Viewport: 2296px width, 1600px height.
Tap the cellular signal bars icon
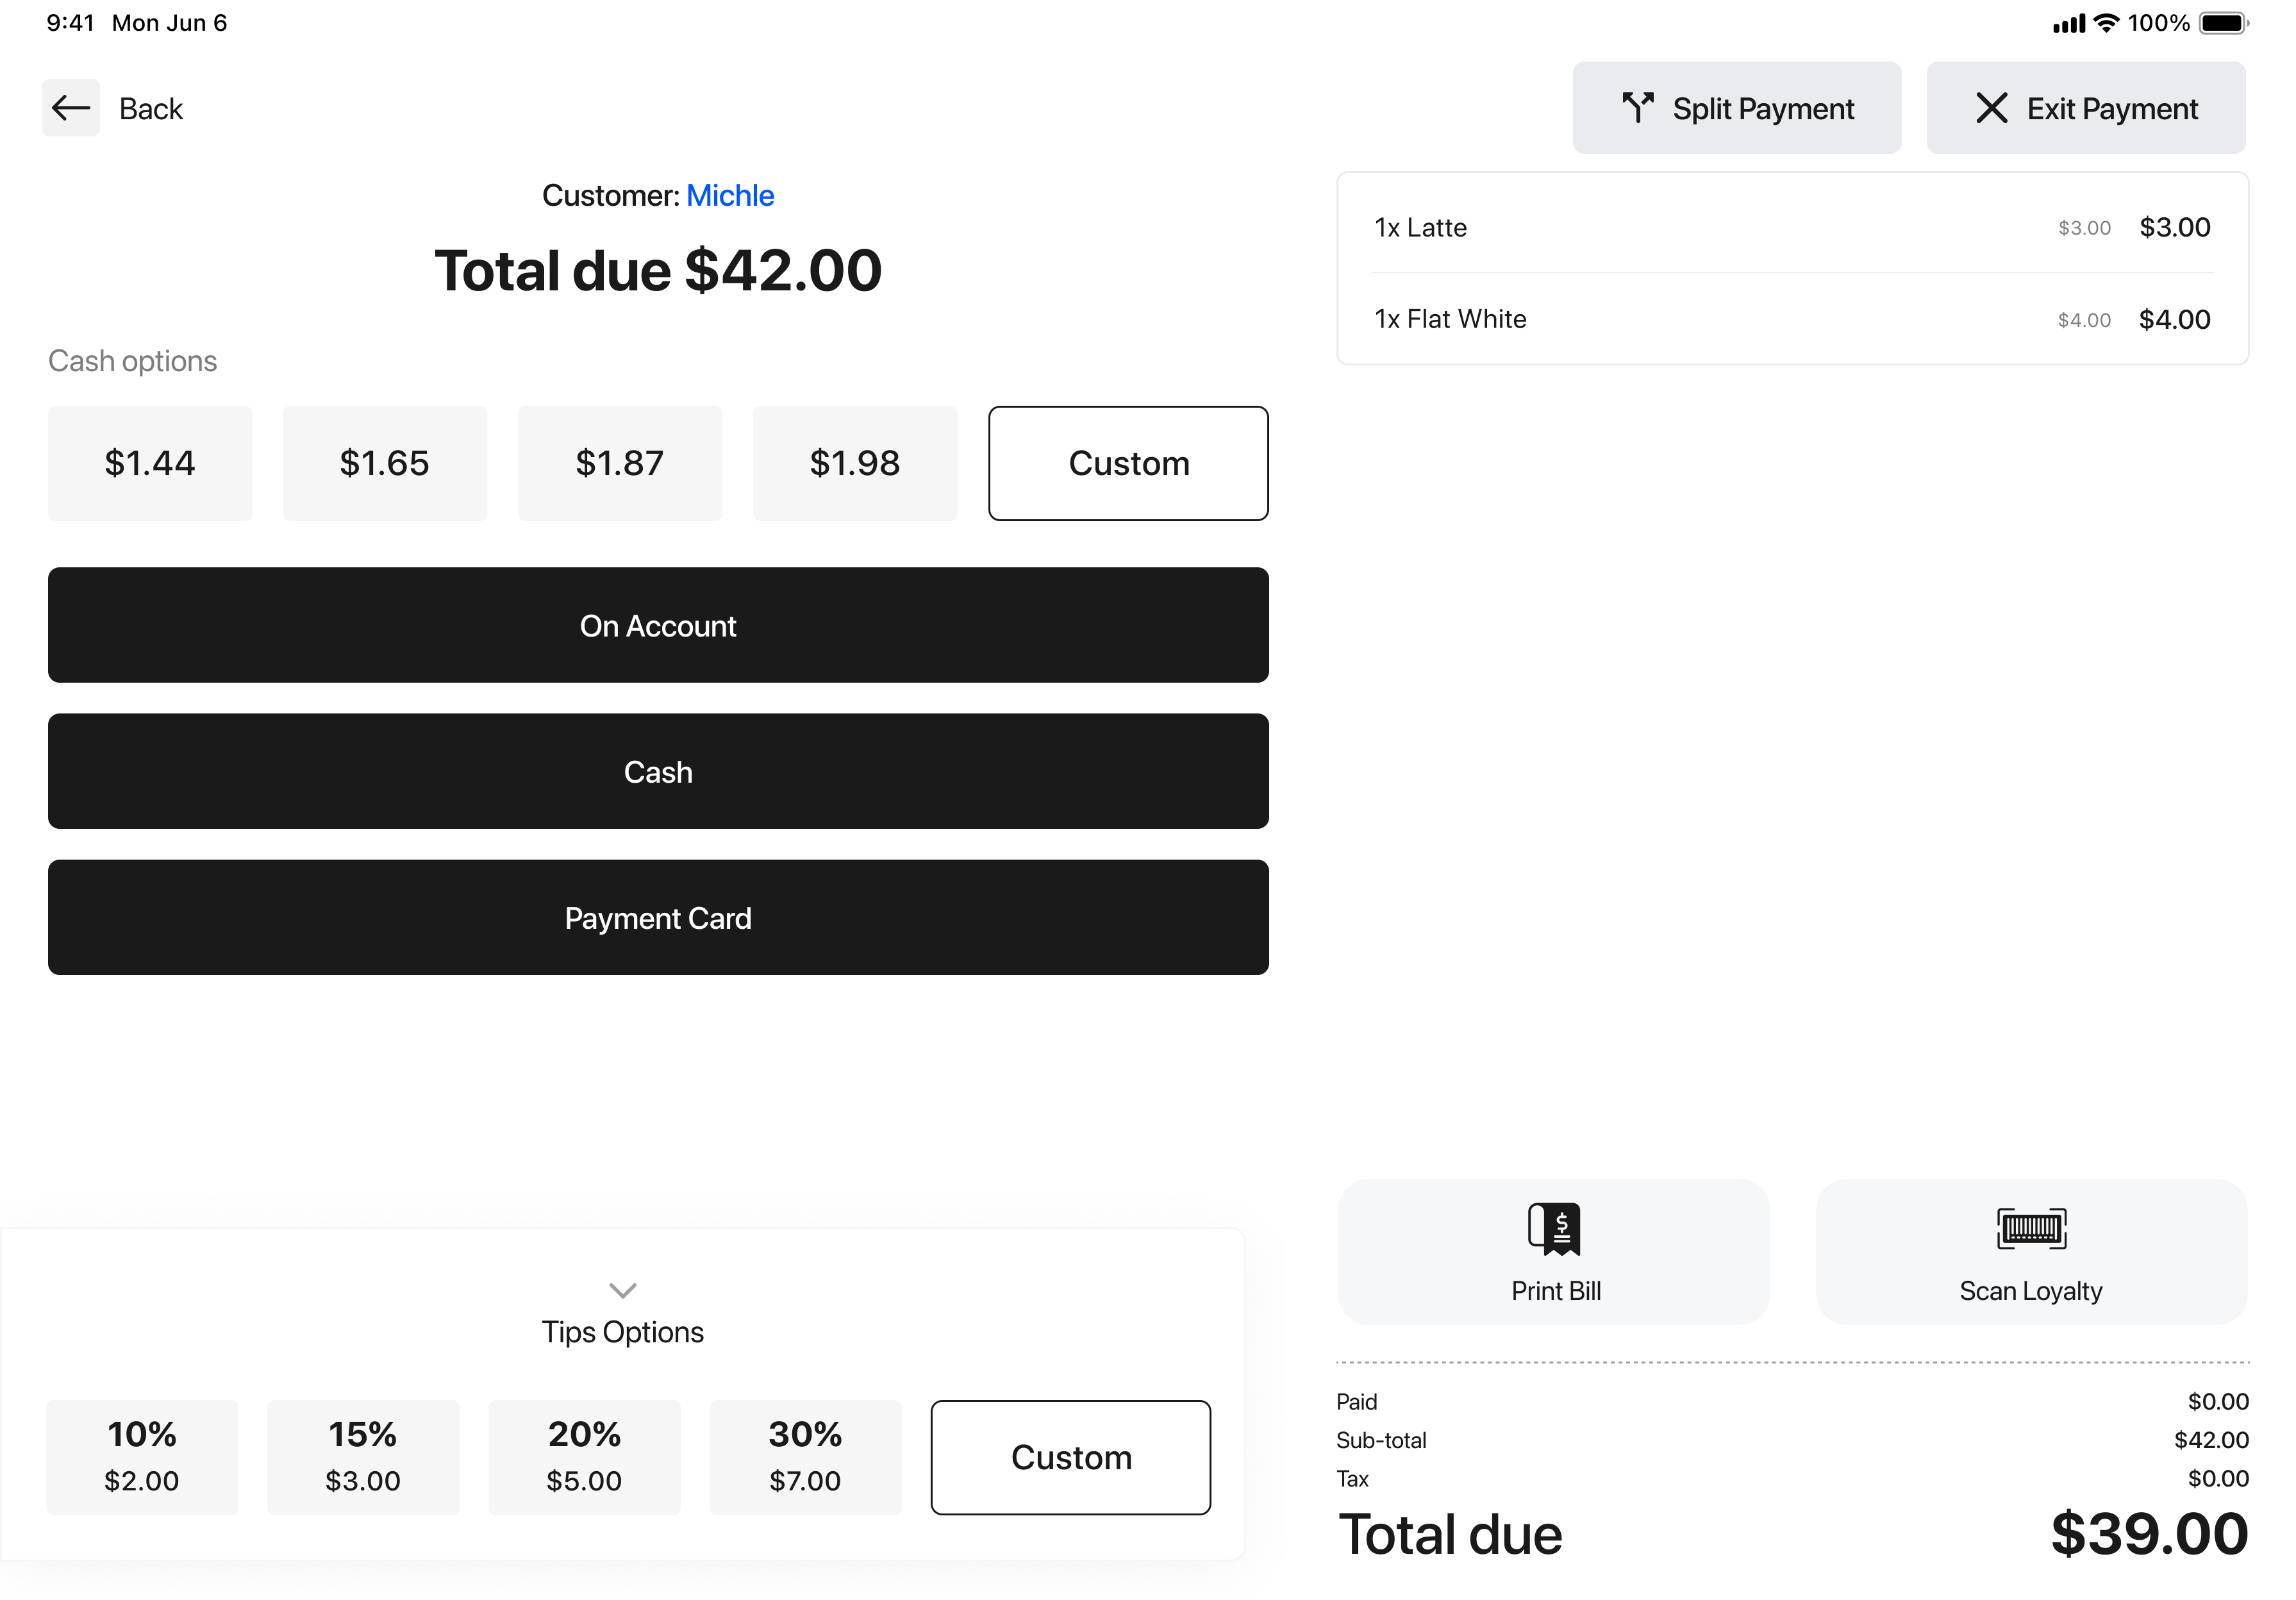[x=2069, y=23]
